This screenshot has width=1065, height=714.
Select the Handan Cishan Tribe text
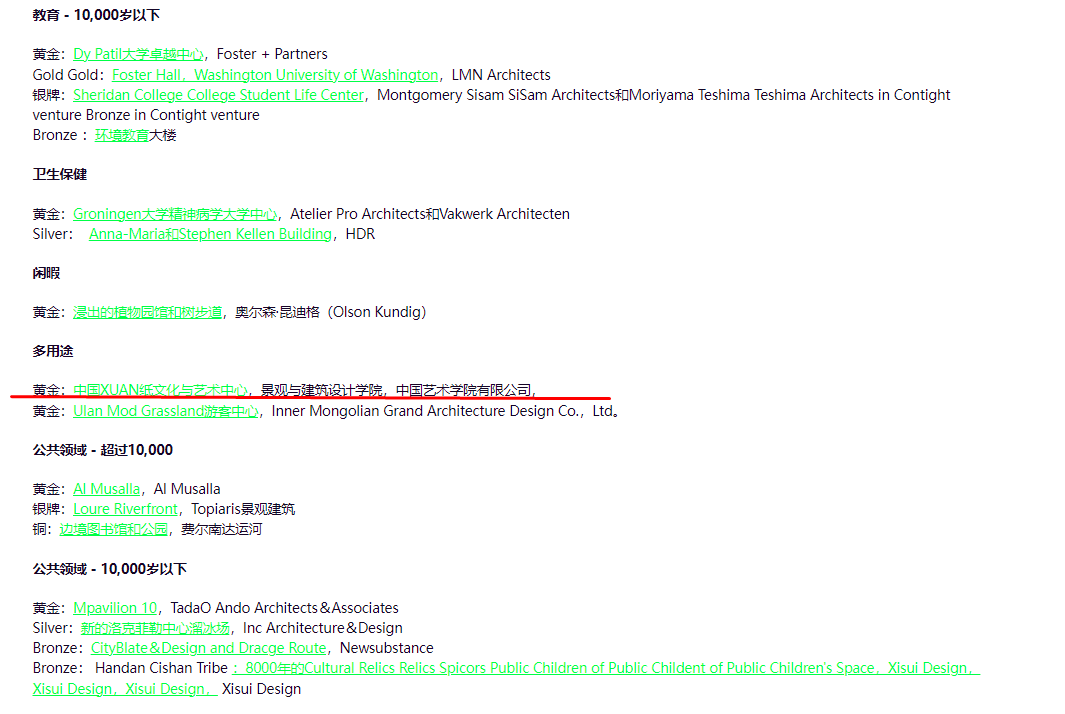[x=161, y=668]
